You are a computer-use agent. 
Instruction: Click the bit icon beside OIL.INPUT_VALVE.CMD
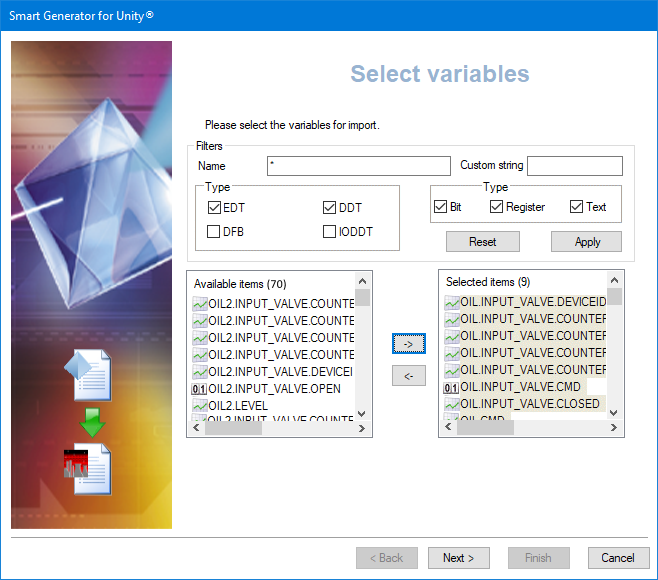(451, 387)
